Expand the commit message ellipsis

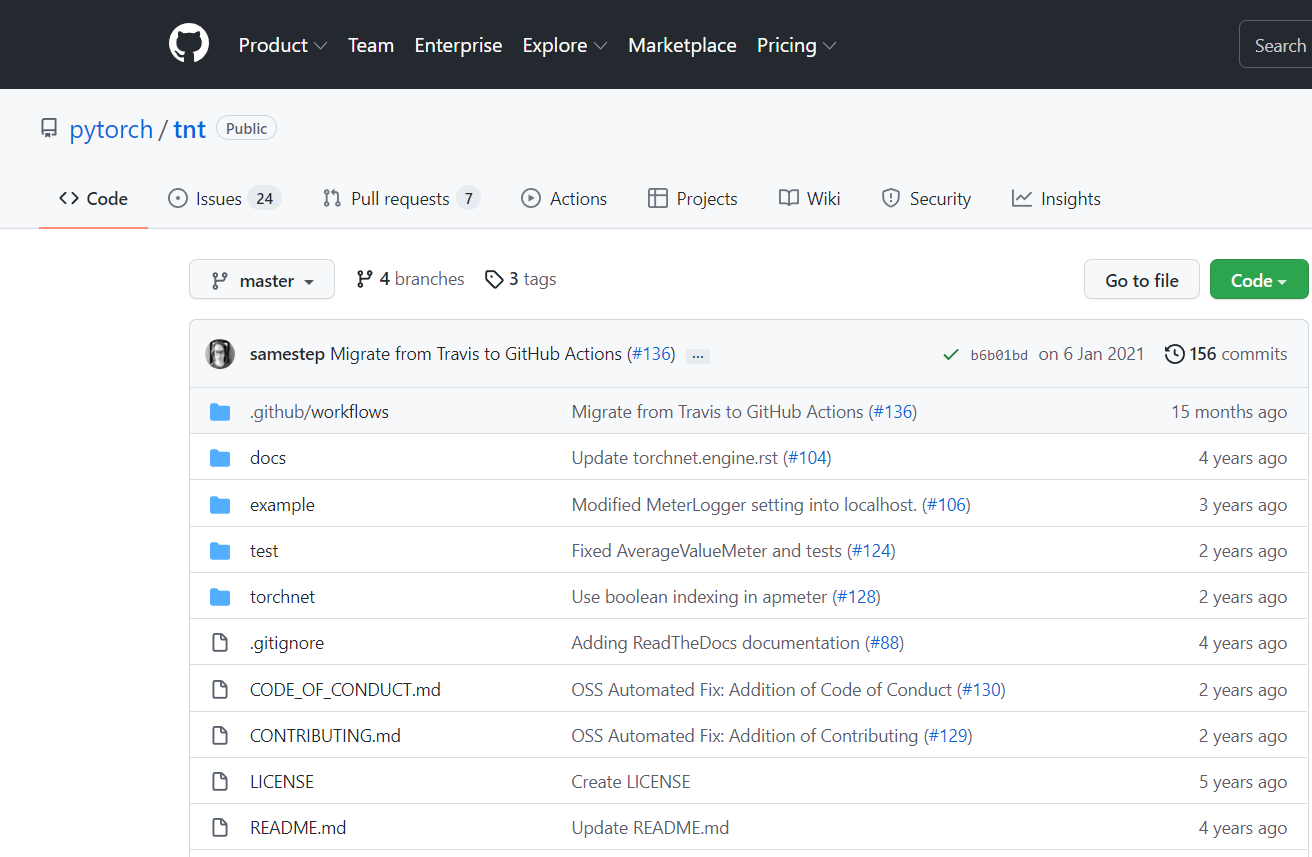click(x=698, y=355)
